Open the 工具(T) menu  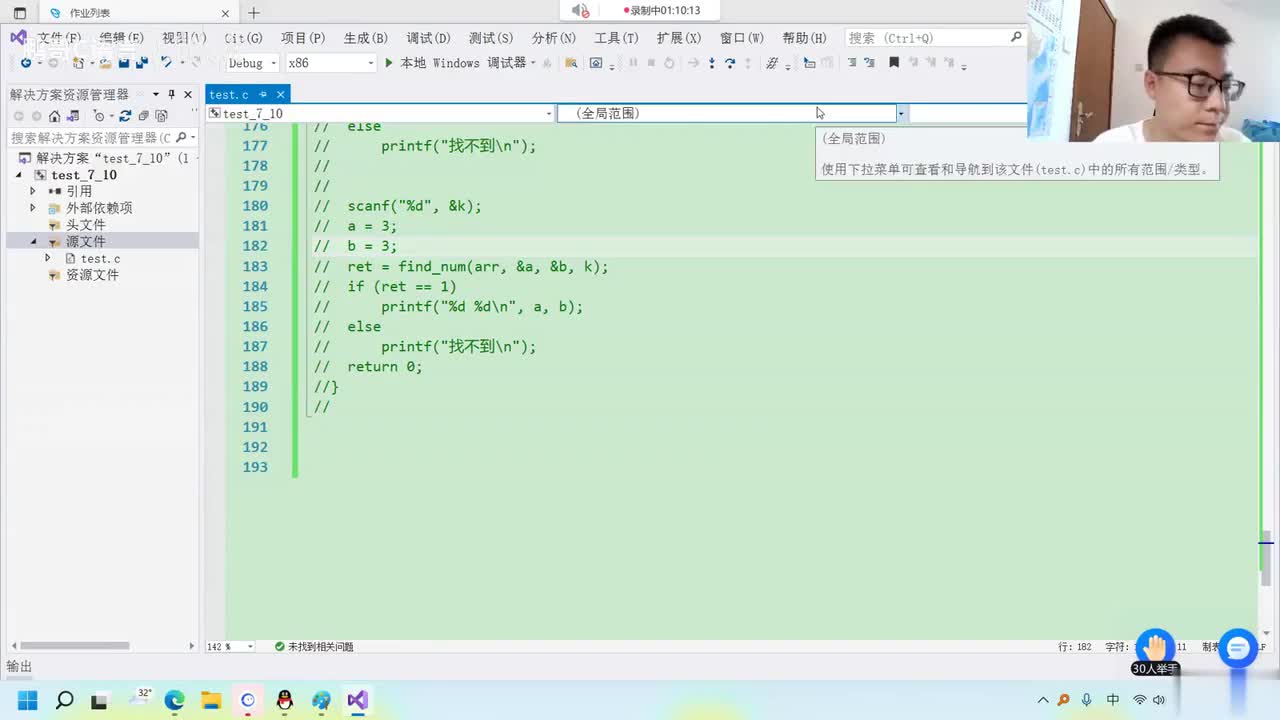click(x=616, y=38)
